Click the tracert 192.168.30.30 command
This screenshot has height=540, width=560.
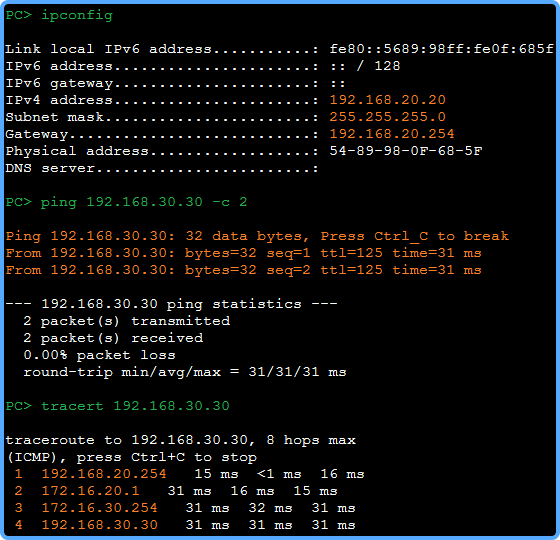135,406
